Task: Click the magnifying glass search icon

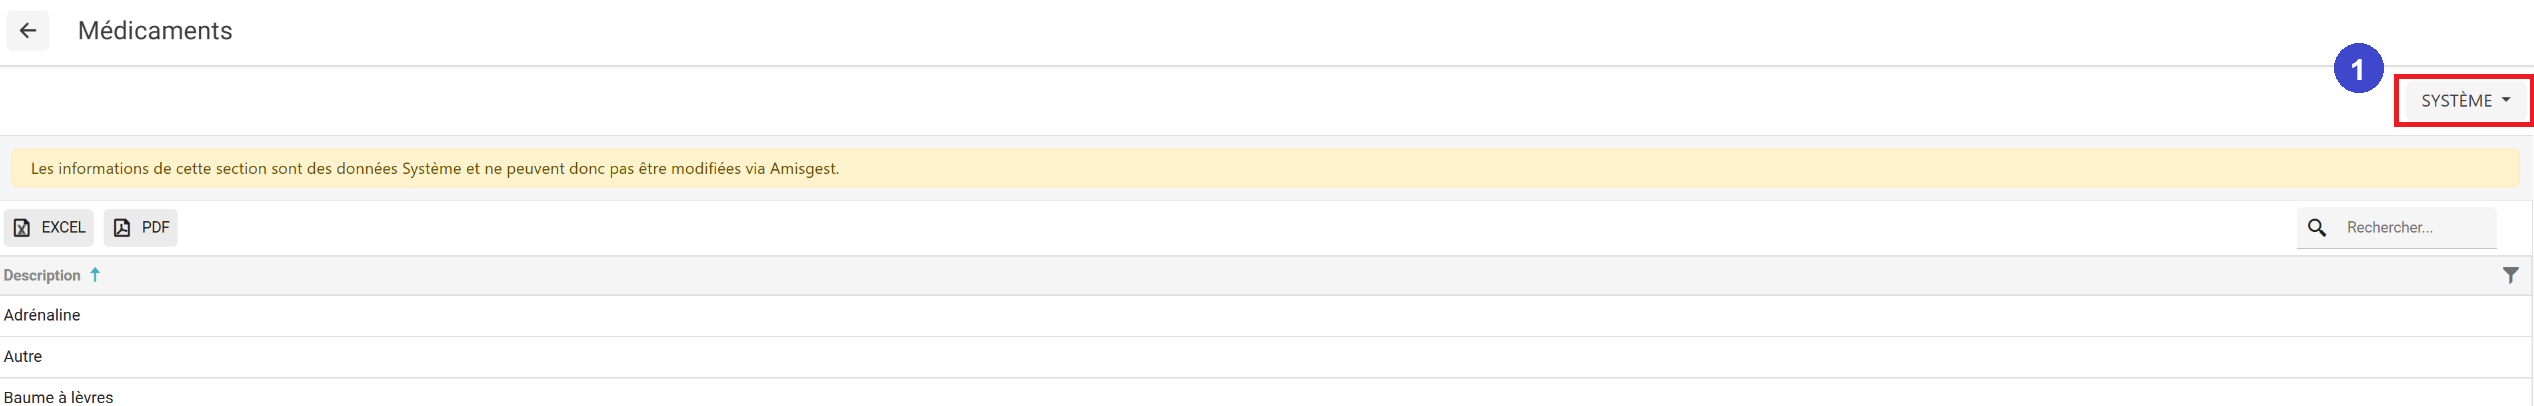Action: tap(2316, 228)
